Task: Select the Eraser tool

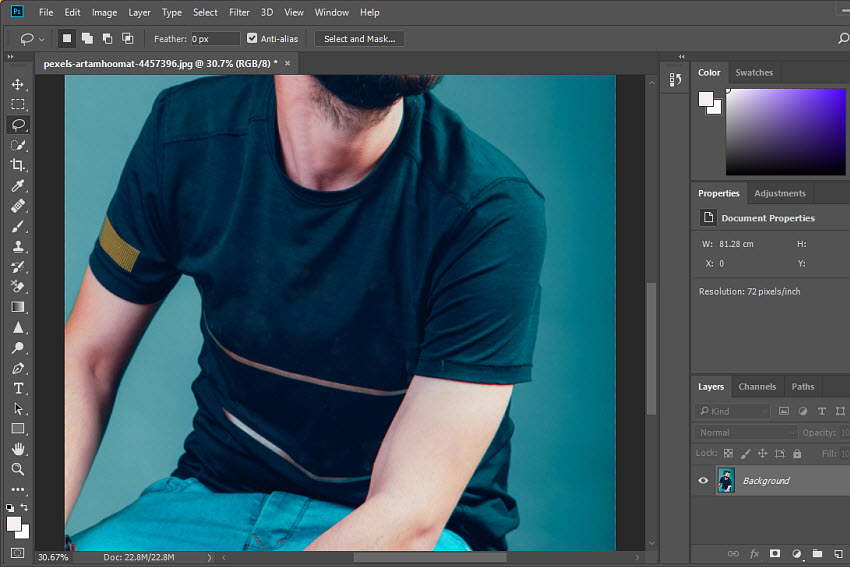Action: pyautogui.click(x=18, y=287)
